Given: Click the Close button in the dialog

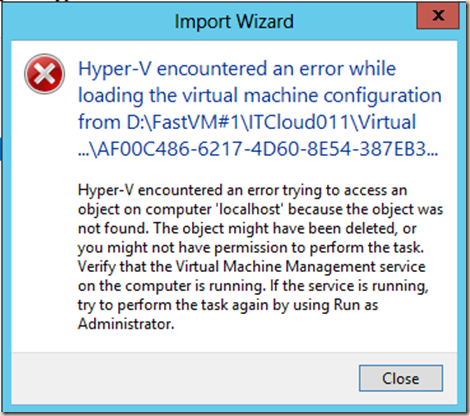Looking at the screenshot, I should 401,378.
